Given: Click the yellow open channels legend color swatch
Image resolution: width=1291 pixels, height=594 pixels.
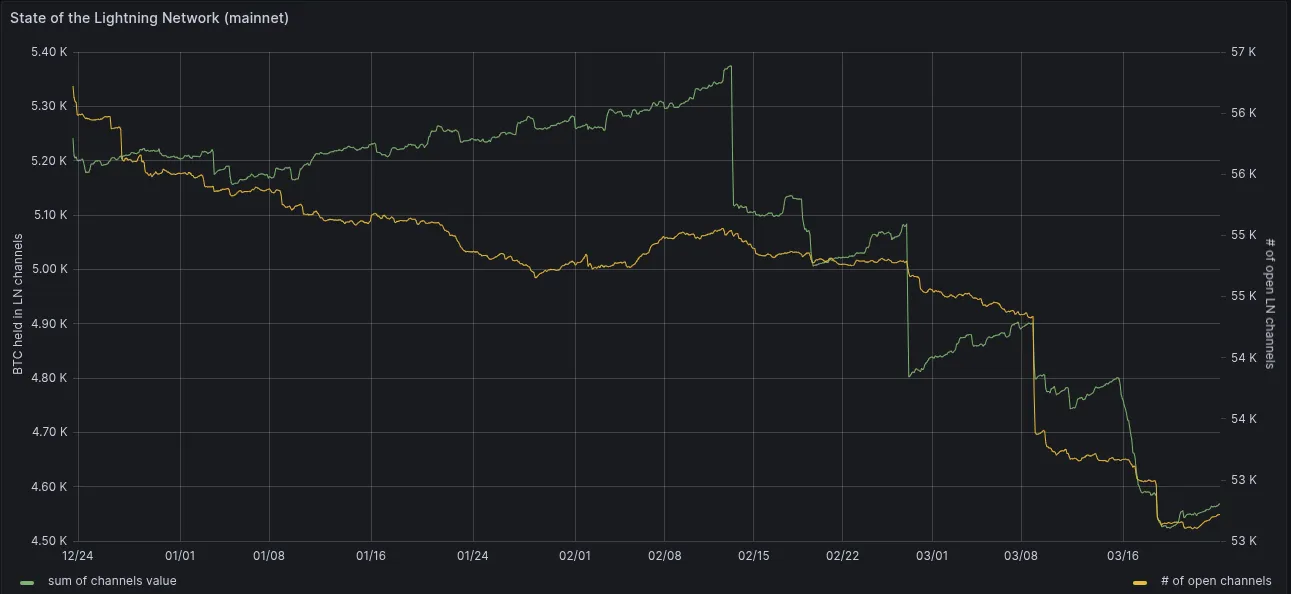Looking at the screenshot, I should point(1140,582).
